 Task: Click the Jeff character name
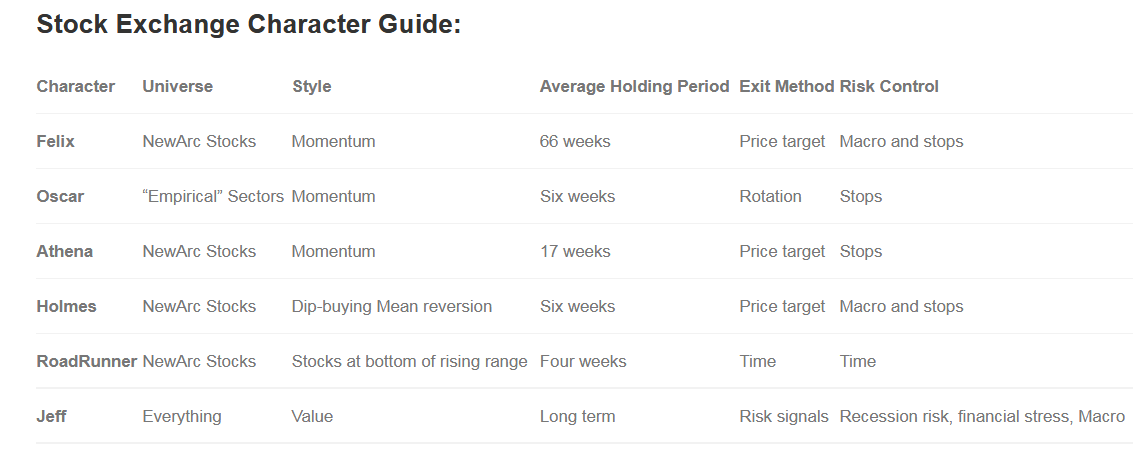click(x=52, y=416)
